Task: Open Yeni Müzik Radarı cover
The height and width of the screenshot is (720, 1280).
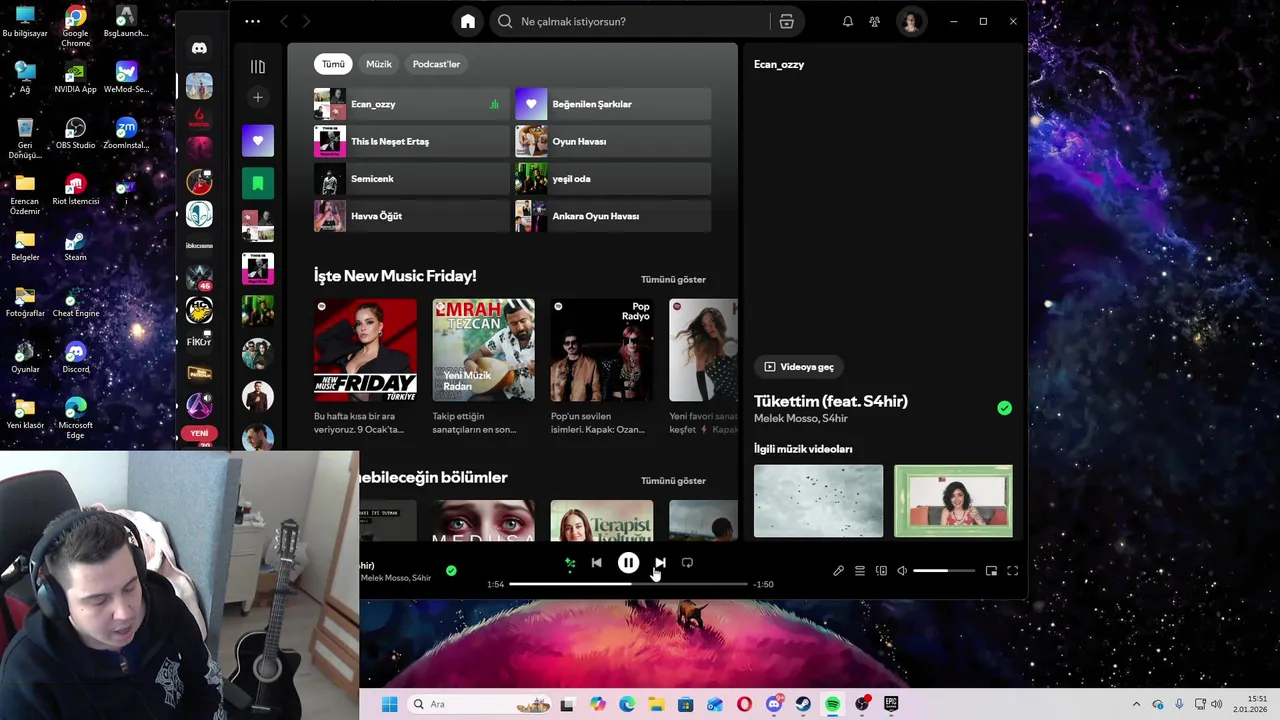Action: point(483,350)
